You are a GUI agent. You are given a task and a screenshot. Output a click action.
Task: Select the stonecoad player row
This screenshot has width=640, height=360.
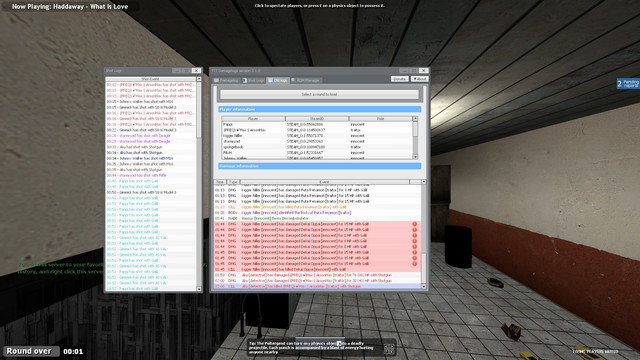pos(317,141)
